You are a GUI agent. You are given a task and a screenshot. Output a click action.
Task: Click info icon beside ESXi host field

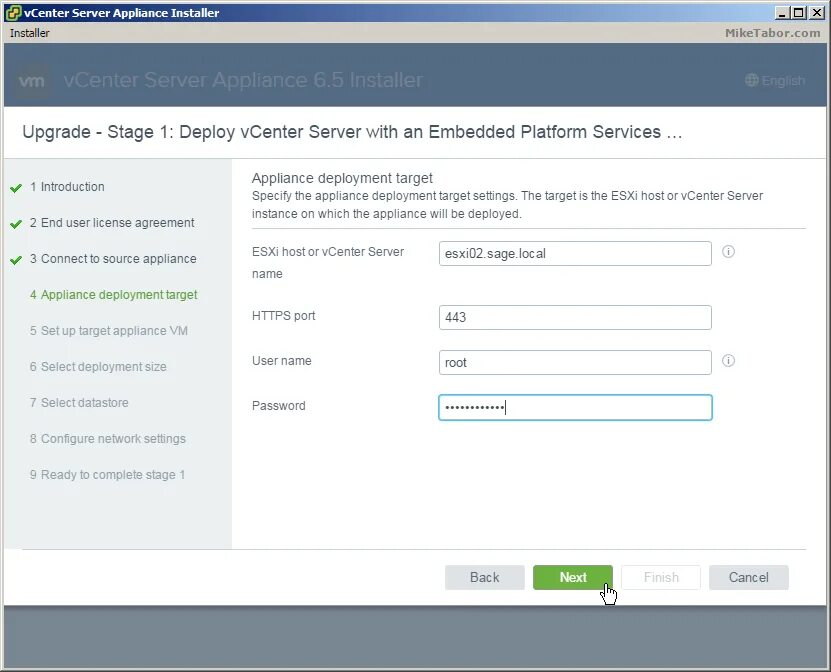tap(728, 252)
